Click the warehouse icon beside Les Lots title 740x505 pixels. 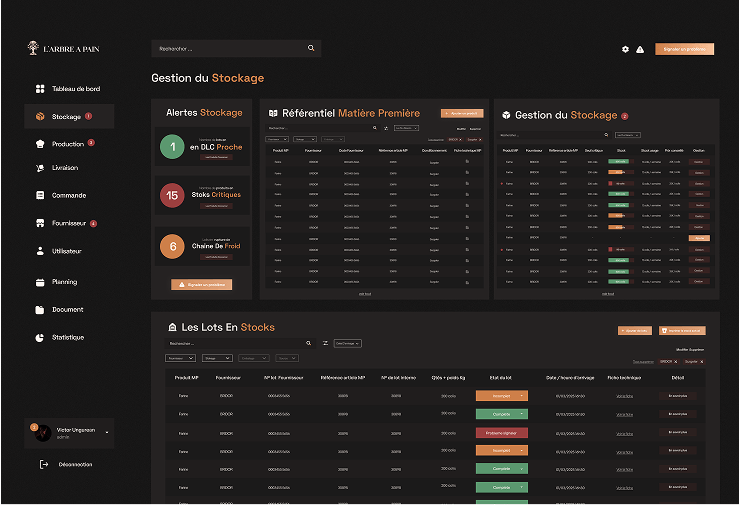click(x=172, y=327)
